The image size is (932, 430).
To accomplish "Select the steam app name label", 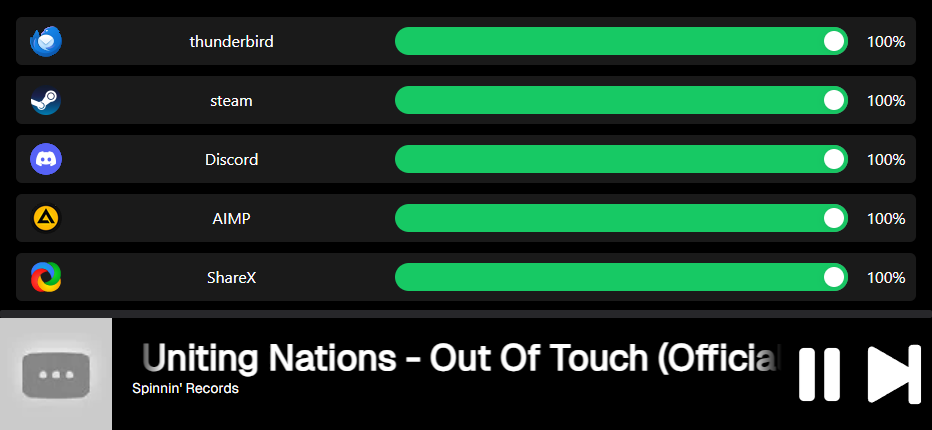I will pos(231,101).
